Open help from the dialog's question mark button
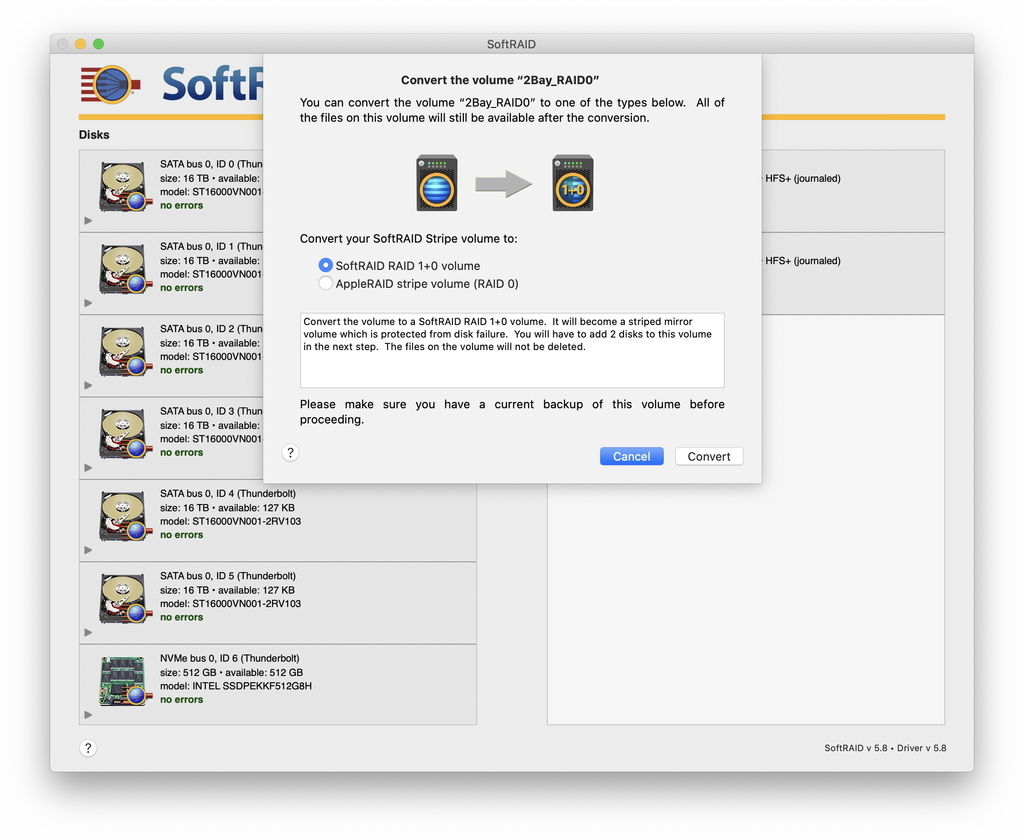The height and width of the screenshot is (838, 1024). pyautogui.click(x=291, y=453)
